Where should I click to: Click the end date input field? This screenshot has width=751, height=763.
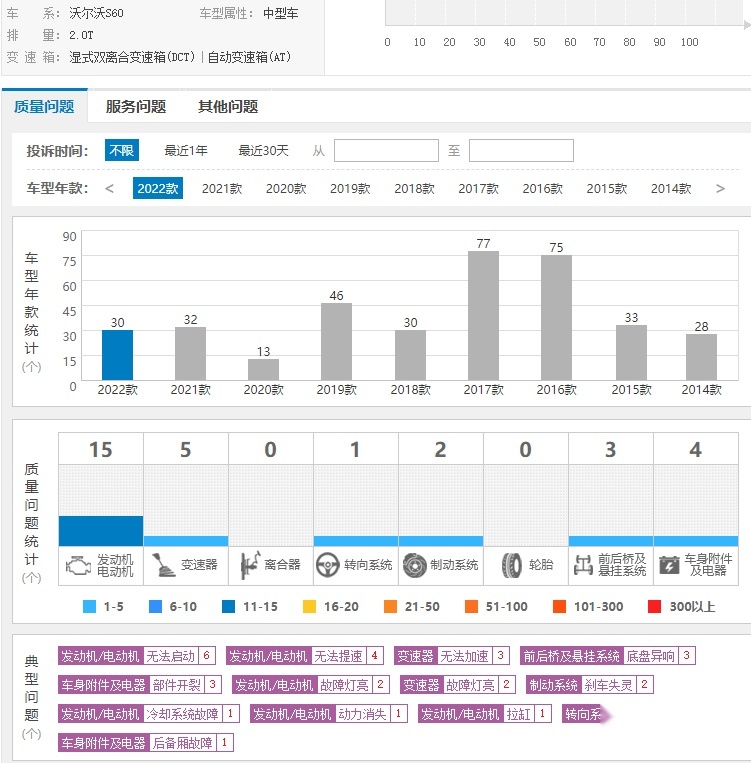click(521, 150)
